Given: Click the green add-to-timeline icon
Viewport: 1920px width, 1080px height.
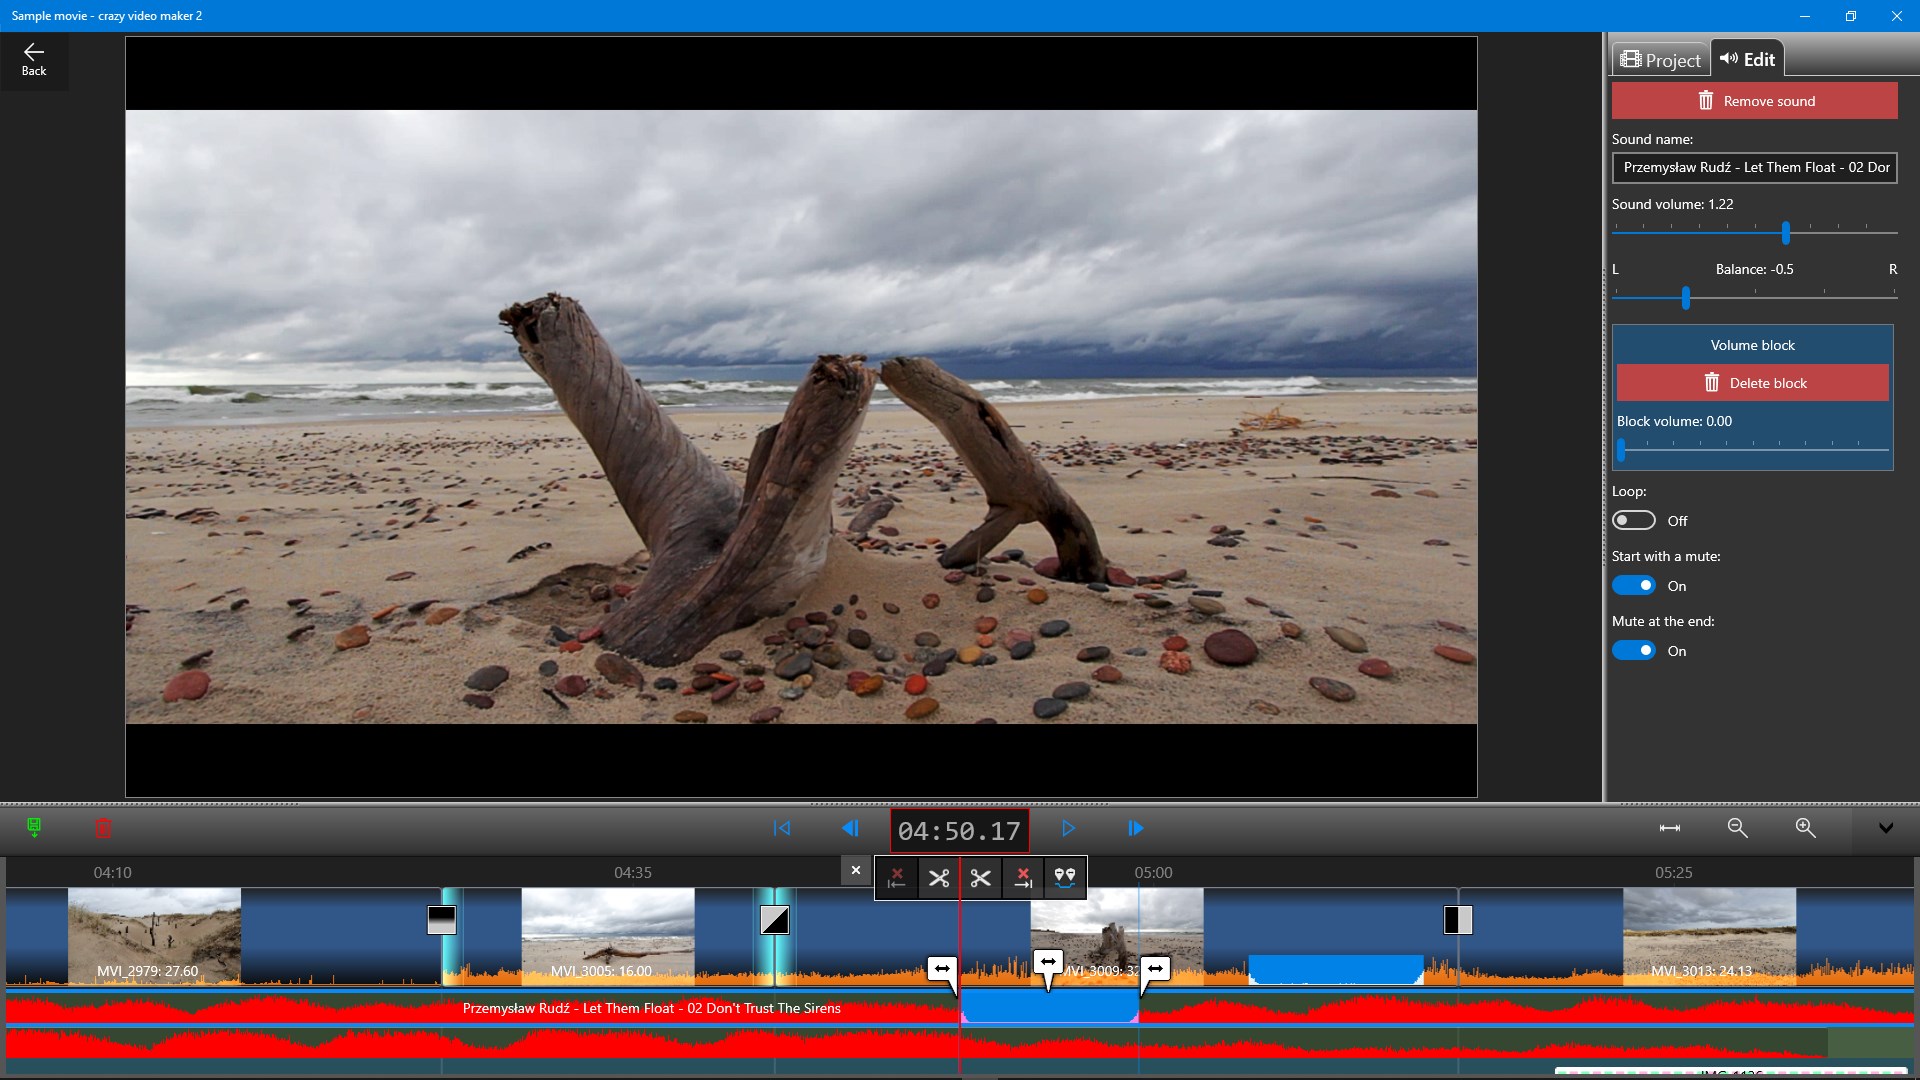Looking at the screenshot, I should point(34,828).
